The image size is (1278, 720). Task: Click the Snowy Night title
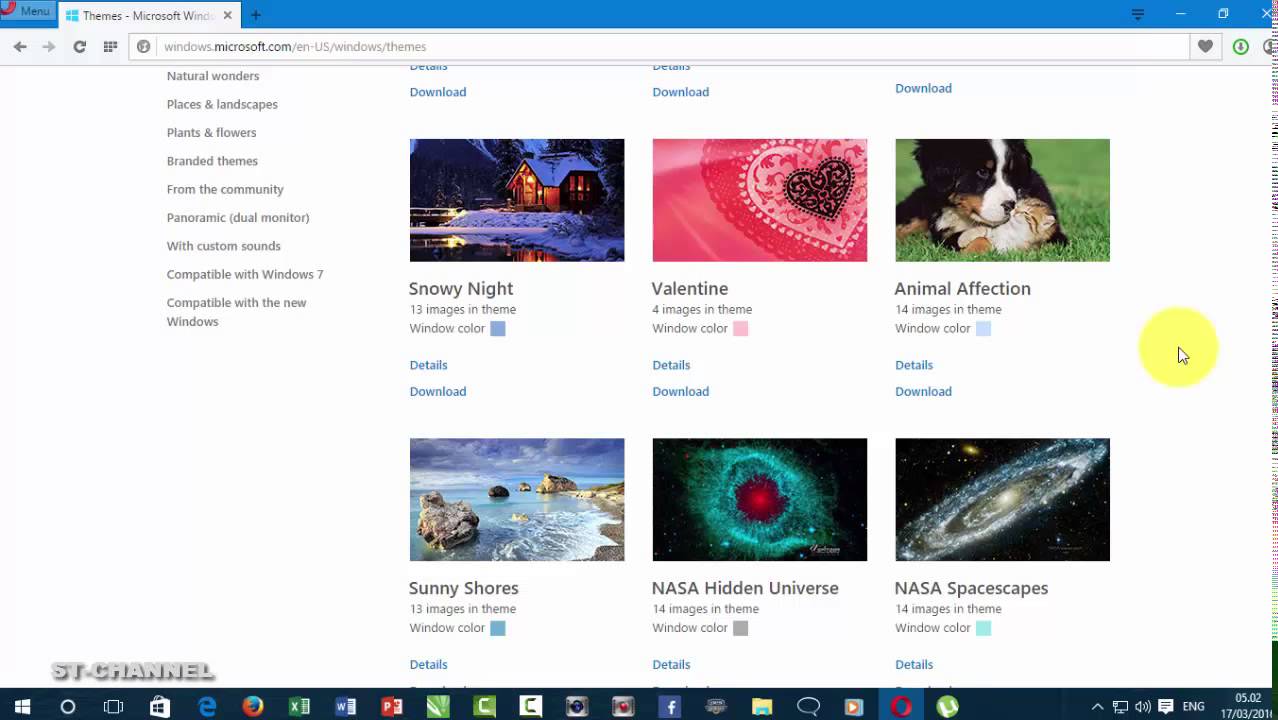pos(461,288)
